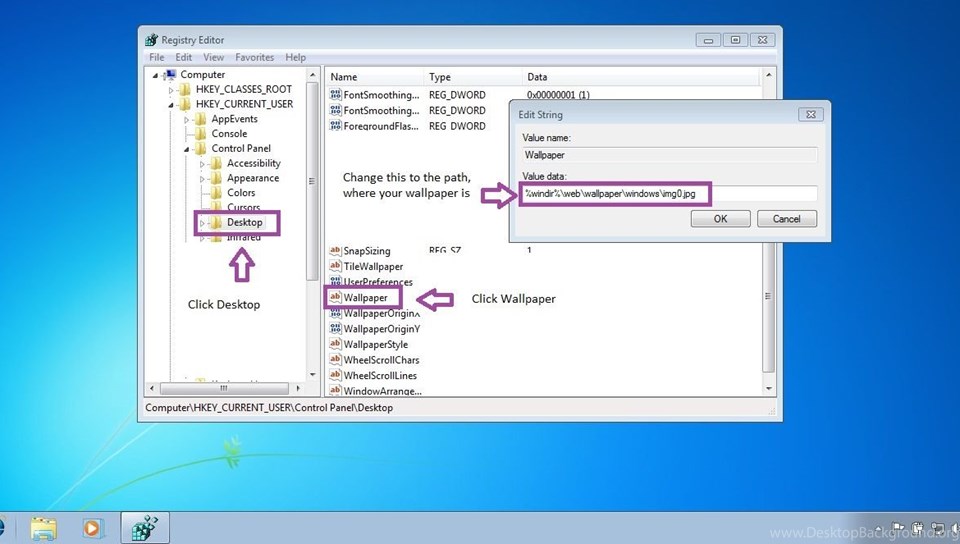960x544 pixels.
Task: Click the 0x00000001 (1) data cell
Action: click(x=558, y=95)
